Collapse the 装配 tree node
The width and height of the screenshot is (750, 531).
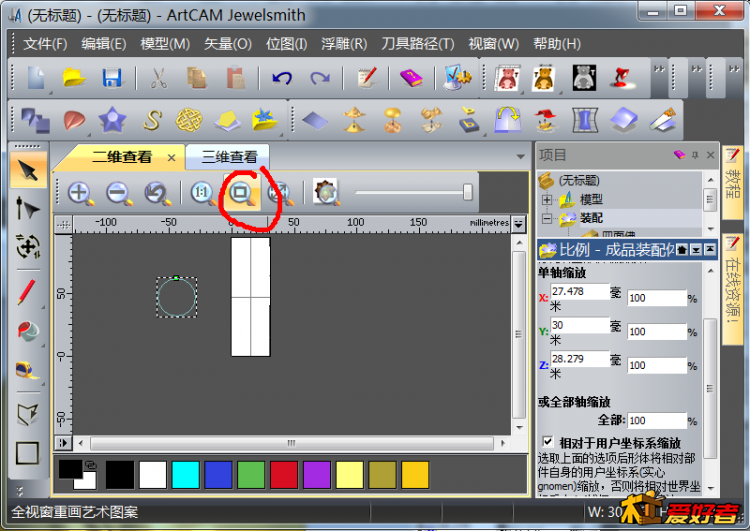(547, 218)
